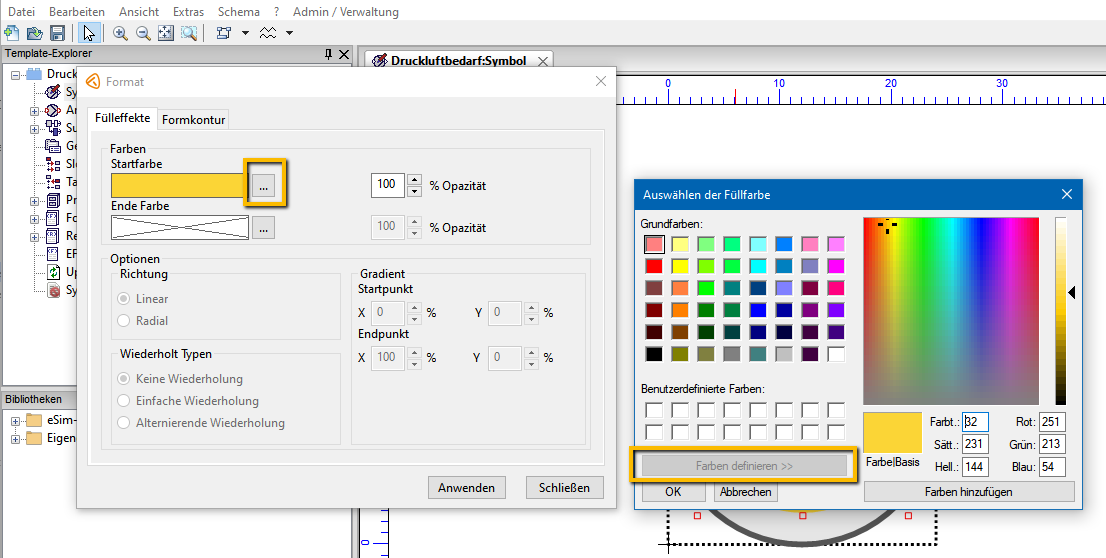Click the save (floppy disk) toolbar icon

click(x=57, y=33)
